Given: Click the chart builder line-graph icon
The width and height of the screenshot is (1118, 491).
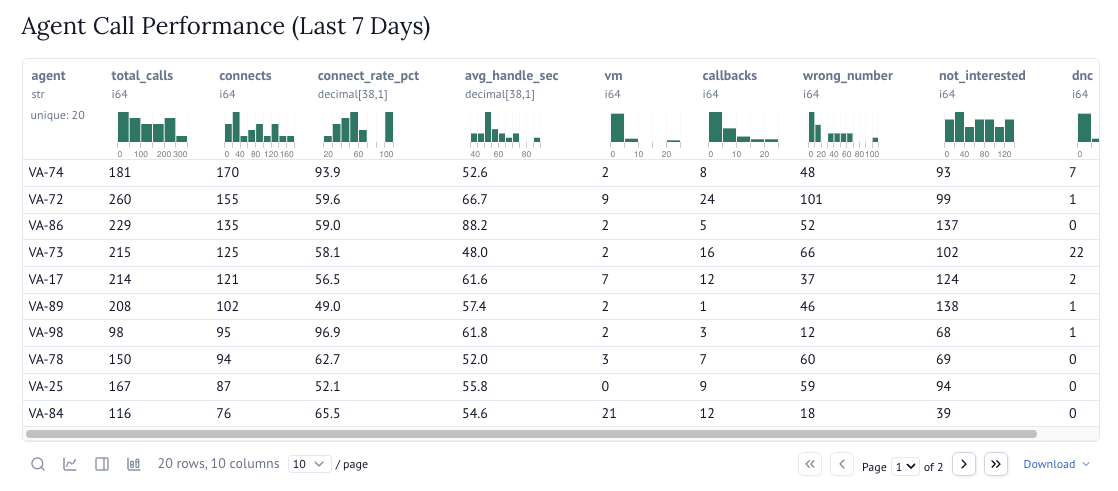Looking at the screenshot, I should (70, 464).
